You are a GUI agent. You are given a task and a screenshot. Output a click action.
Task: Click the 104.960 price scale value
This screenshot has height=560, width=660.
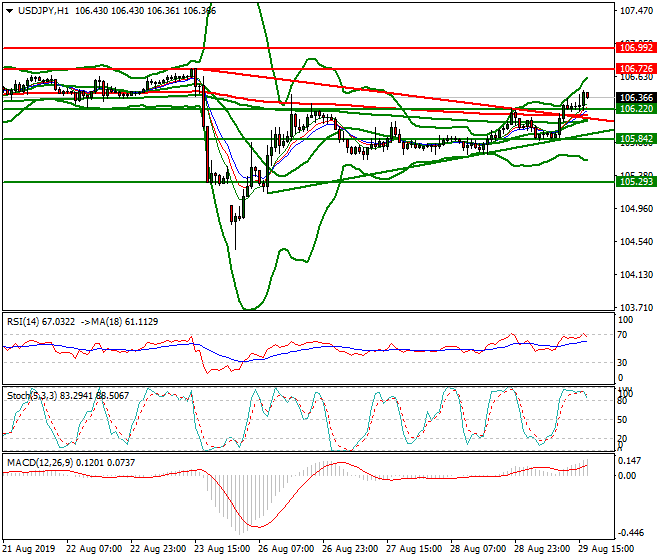tap(636, 209)
